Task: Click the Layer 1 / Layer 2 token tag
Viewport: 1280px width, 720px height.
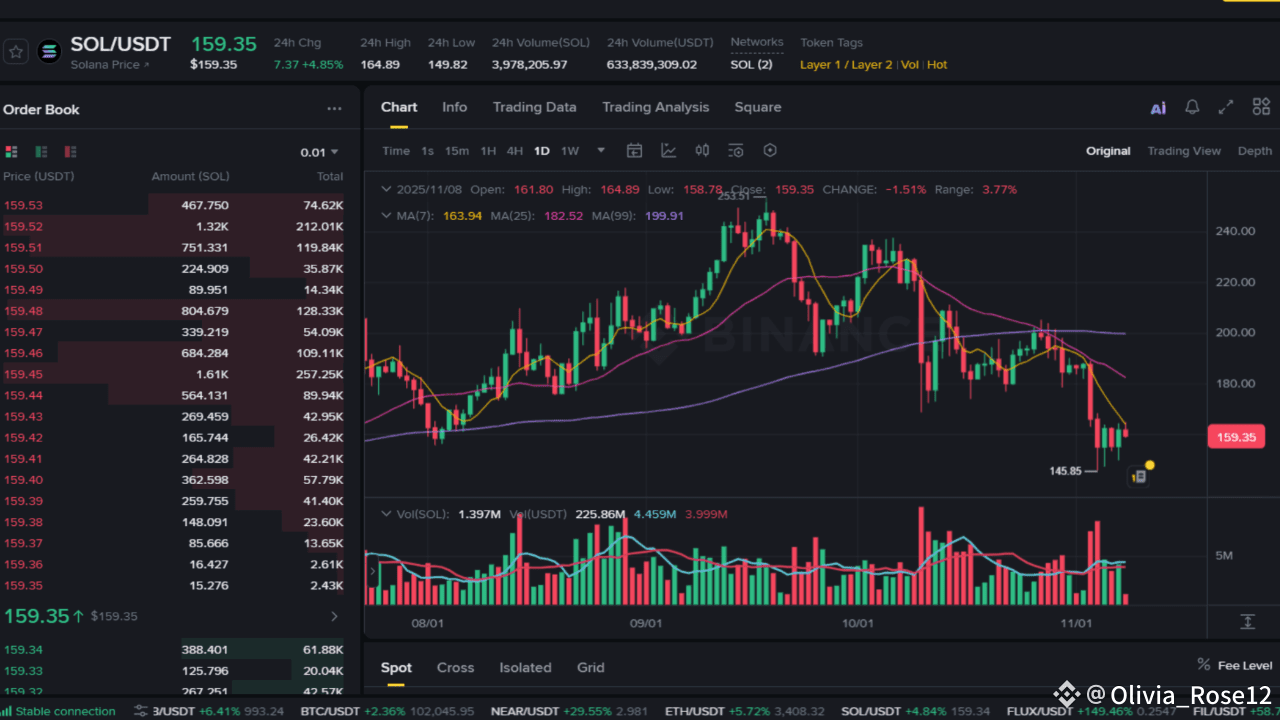Action: pyautogui.click(x=846, y=65)
